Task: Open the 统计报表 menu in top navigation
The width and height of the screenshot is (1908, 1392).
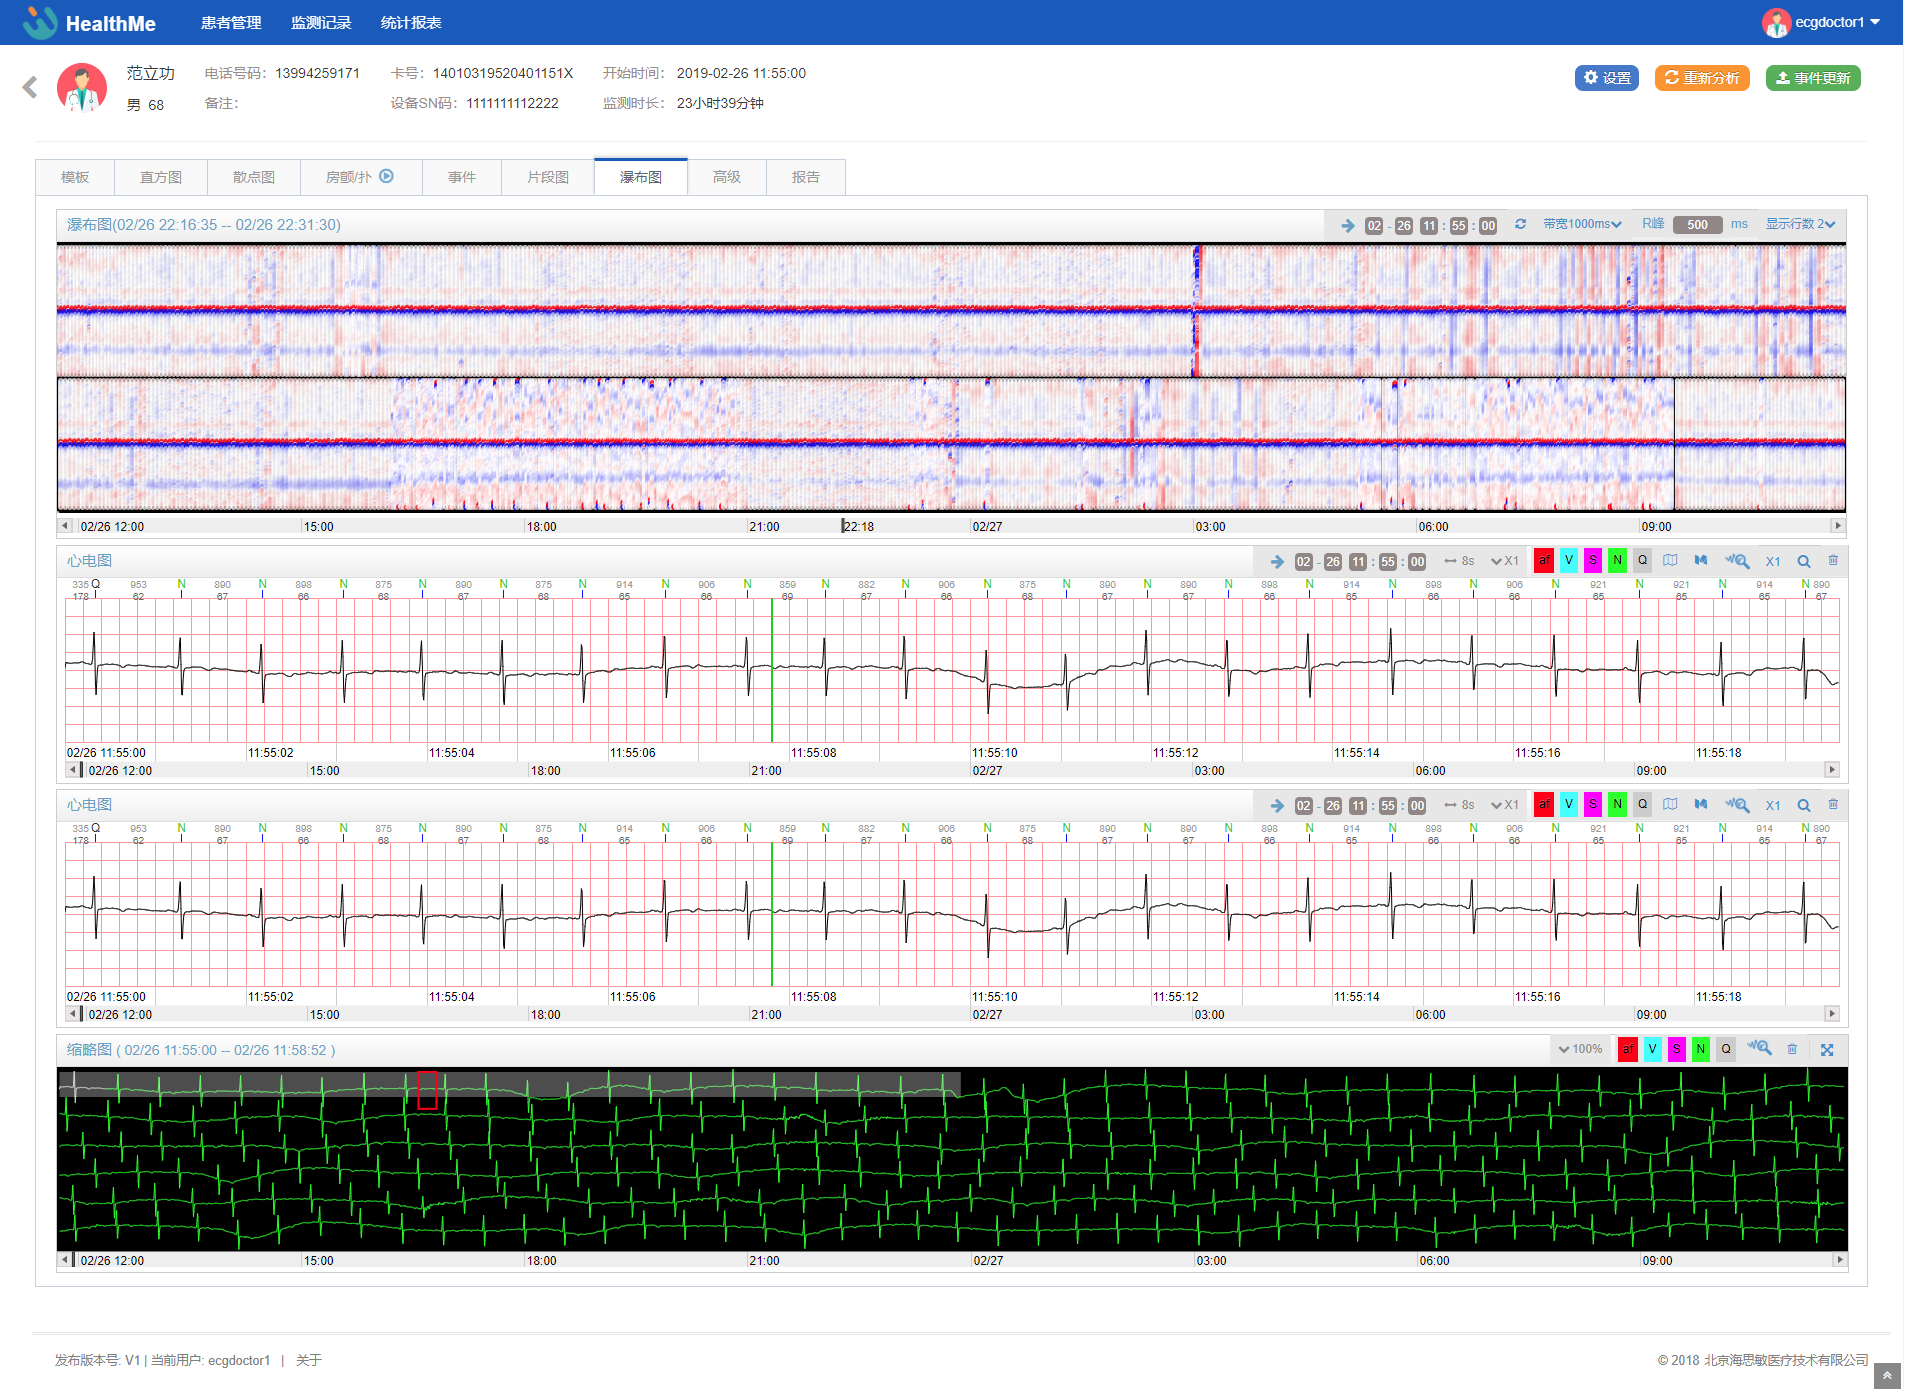Action: coord(410,23)
